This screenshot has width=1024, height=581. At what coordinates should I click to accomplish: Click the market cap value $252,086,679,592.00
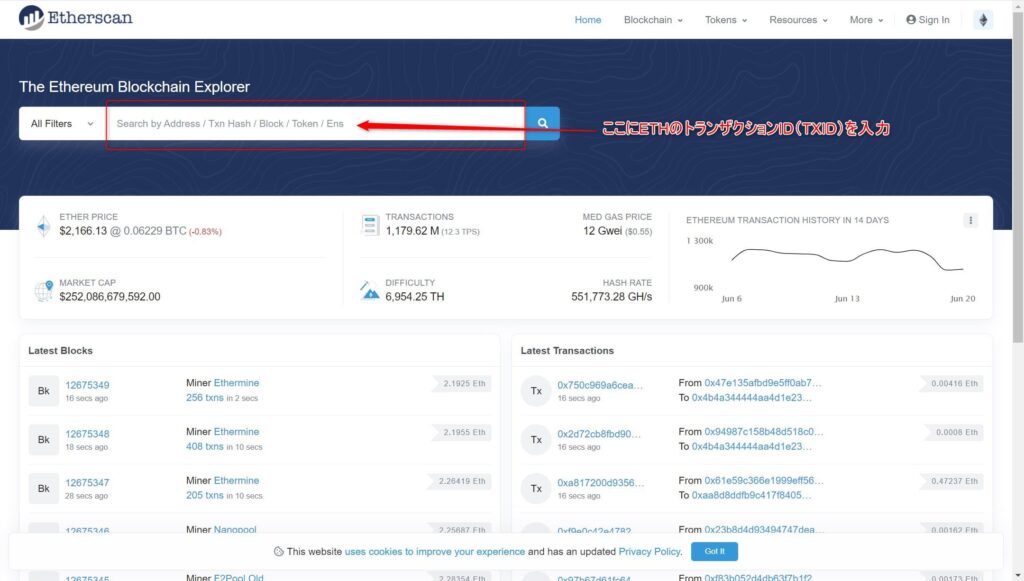(110, 297)
